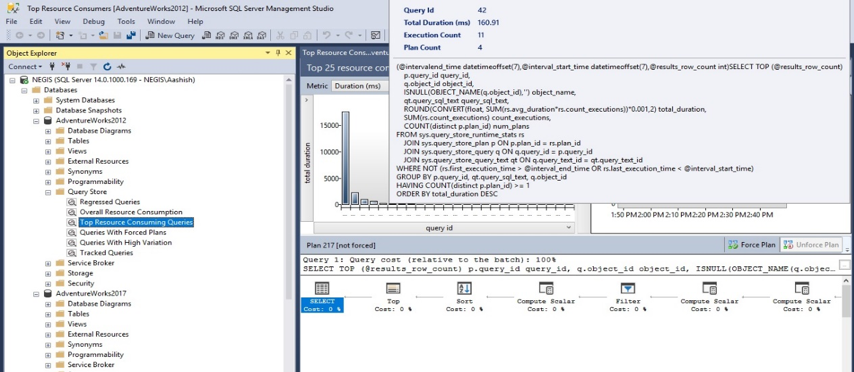Open the Window menu
Screen dimensions: 854x372
pos(161,21)
